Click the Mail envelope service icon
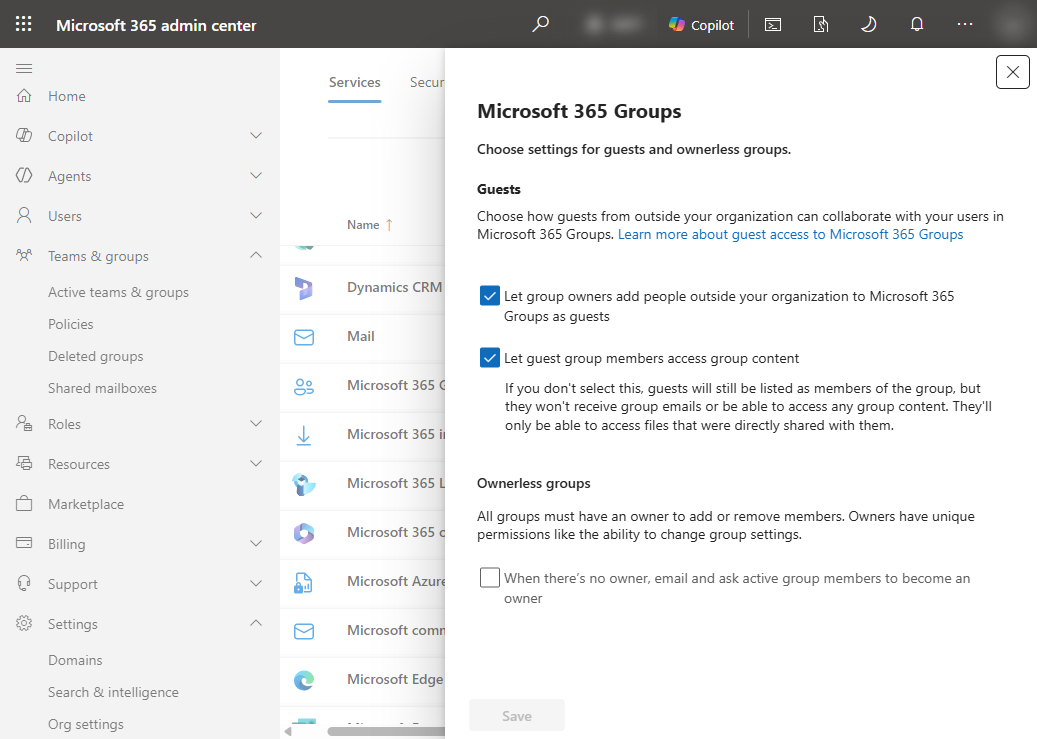Image resolution: width=1037 pixels, height=739 pixels. (x=304, y=337)
